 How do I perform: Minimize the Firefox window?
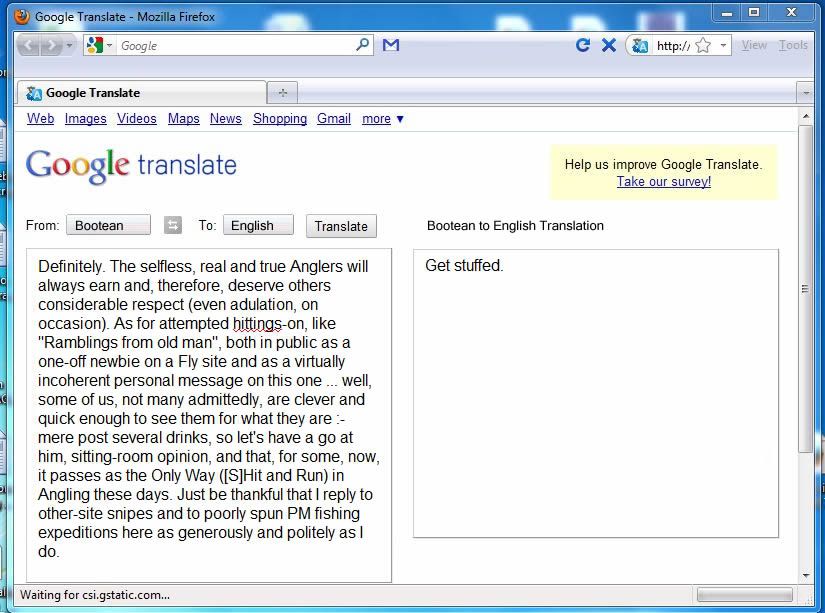coord(727,13)
